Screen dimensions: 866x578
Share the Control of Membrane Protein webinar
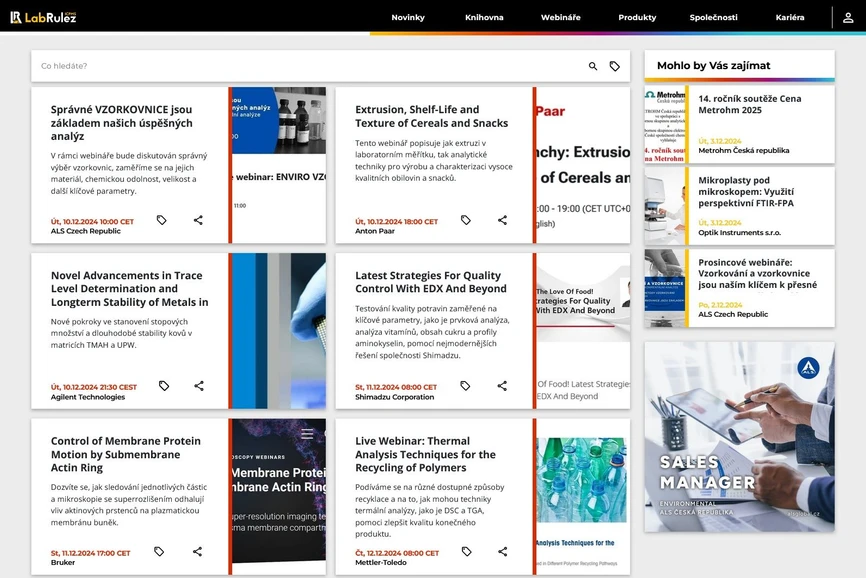tap(197, 552)
